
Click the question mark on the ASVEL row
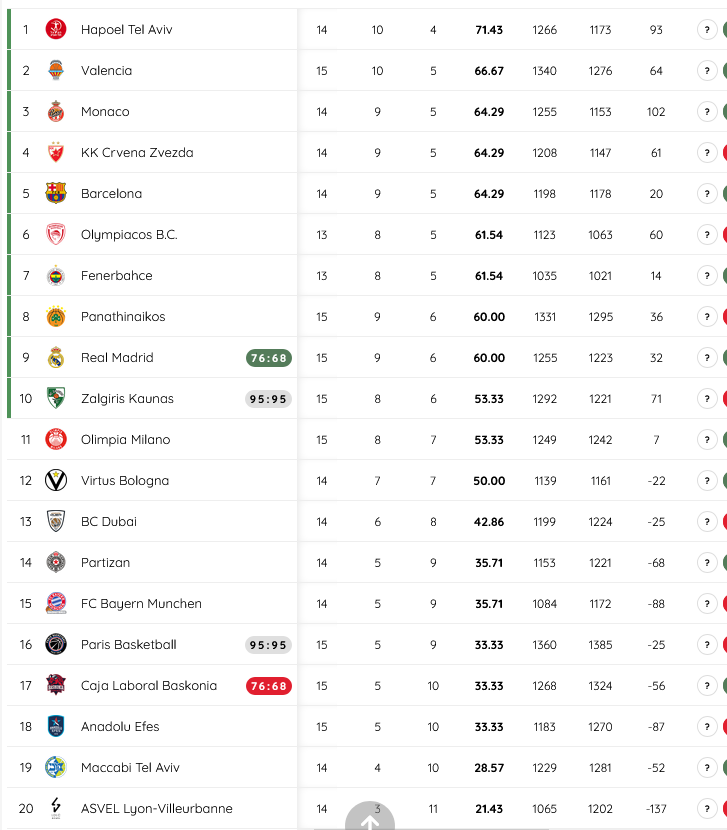(708, 808)
